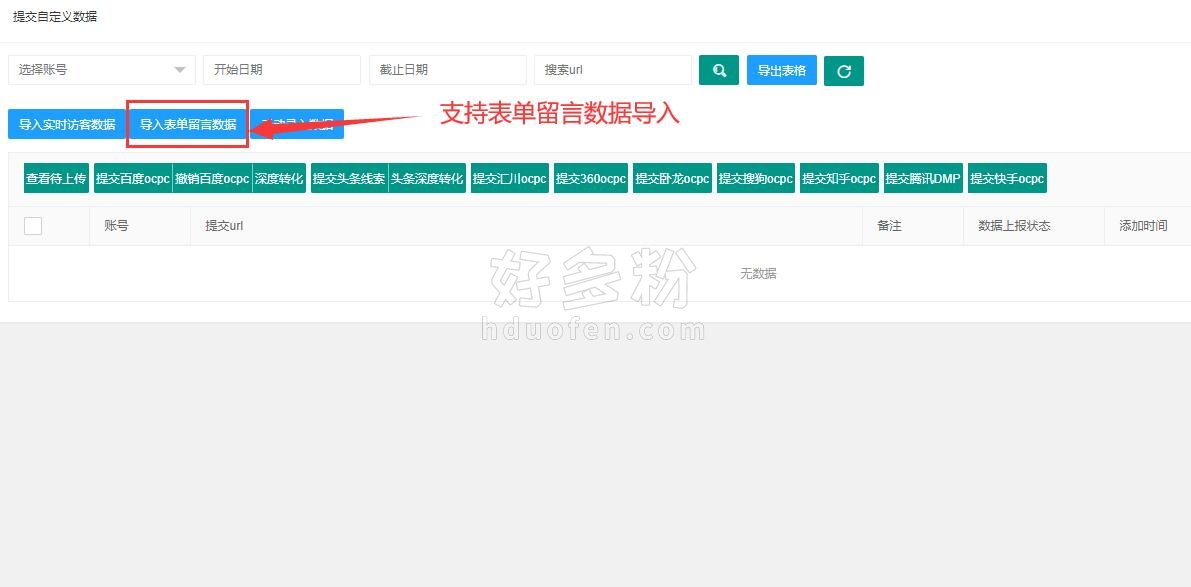This screenshot has width=1191, height=587.
Task: Click the 查看待上传 button
Action: tap(57, 178)
